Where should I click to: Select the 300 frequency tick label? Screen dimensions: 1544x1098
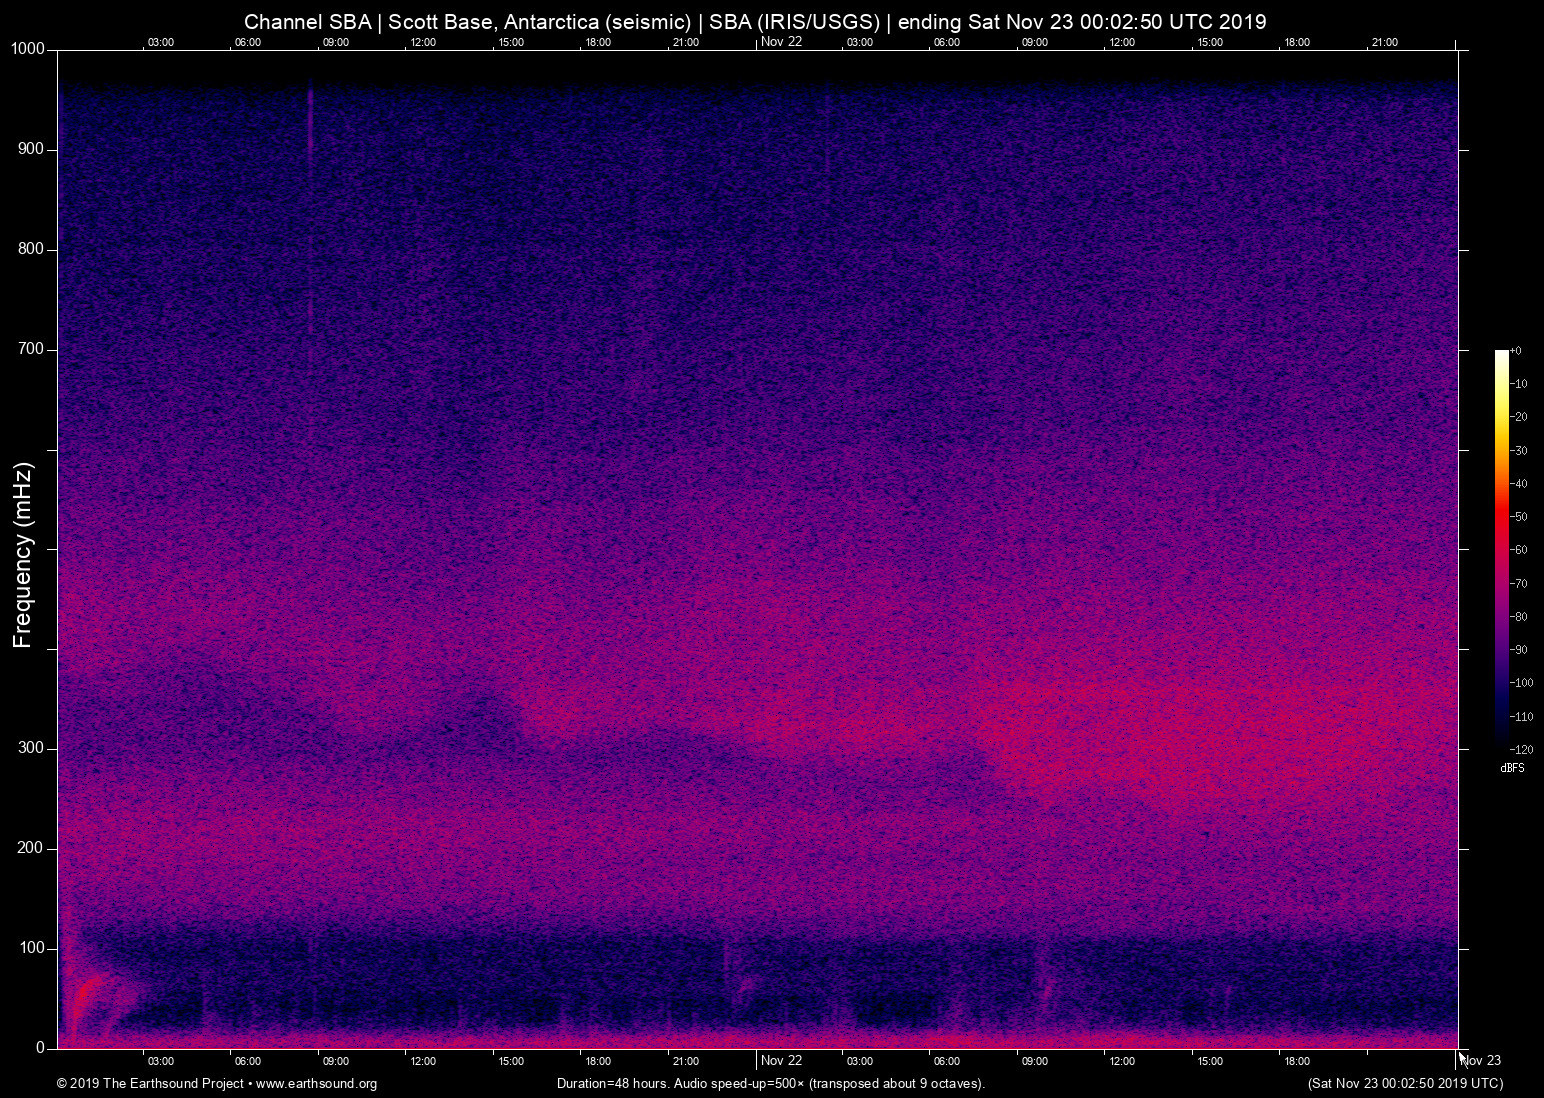click(31, 748)
